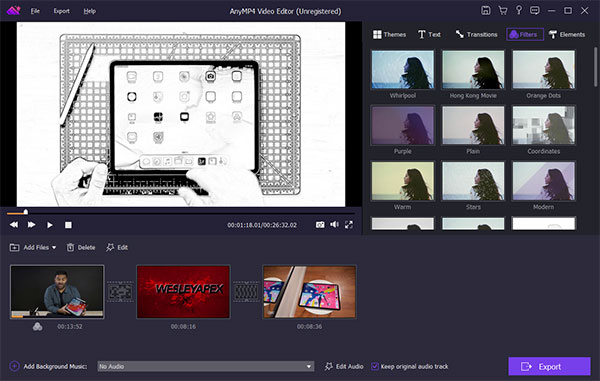Click the video progress seek bar
This screenshot has height=381, width=600.
[181, 212]
